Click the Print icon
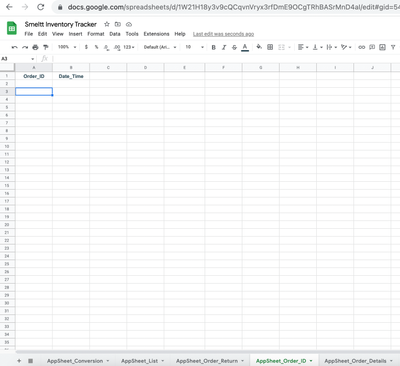400x366 pixels. [35, 47]
